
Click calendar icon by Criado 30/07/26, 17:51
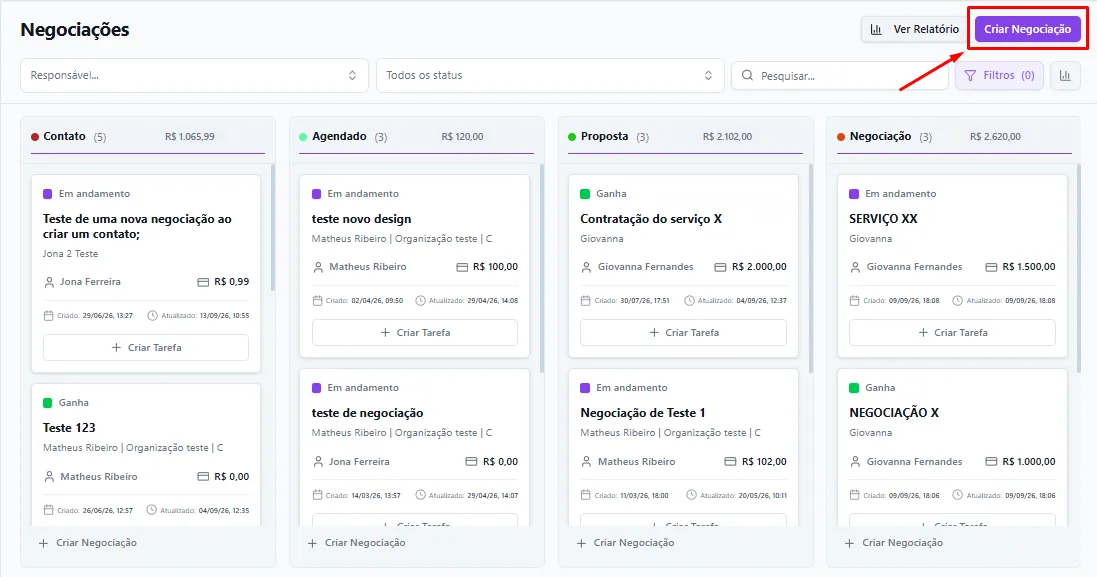[x=586, y=301]
